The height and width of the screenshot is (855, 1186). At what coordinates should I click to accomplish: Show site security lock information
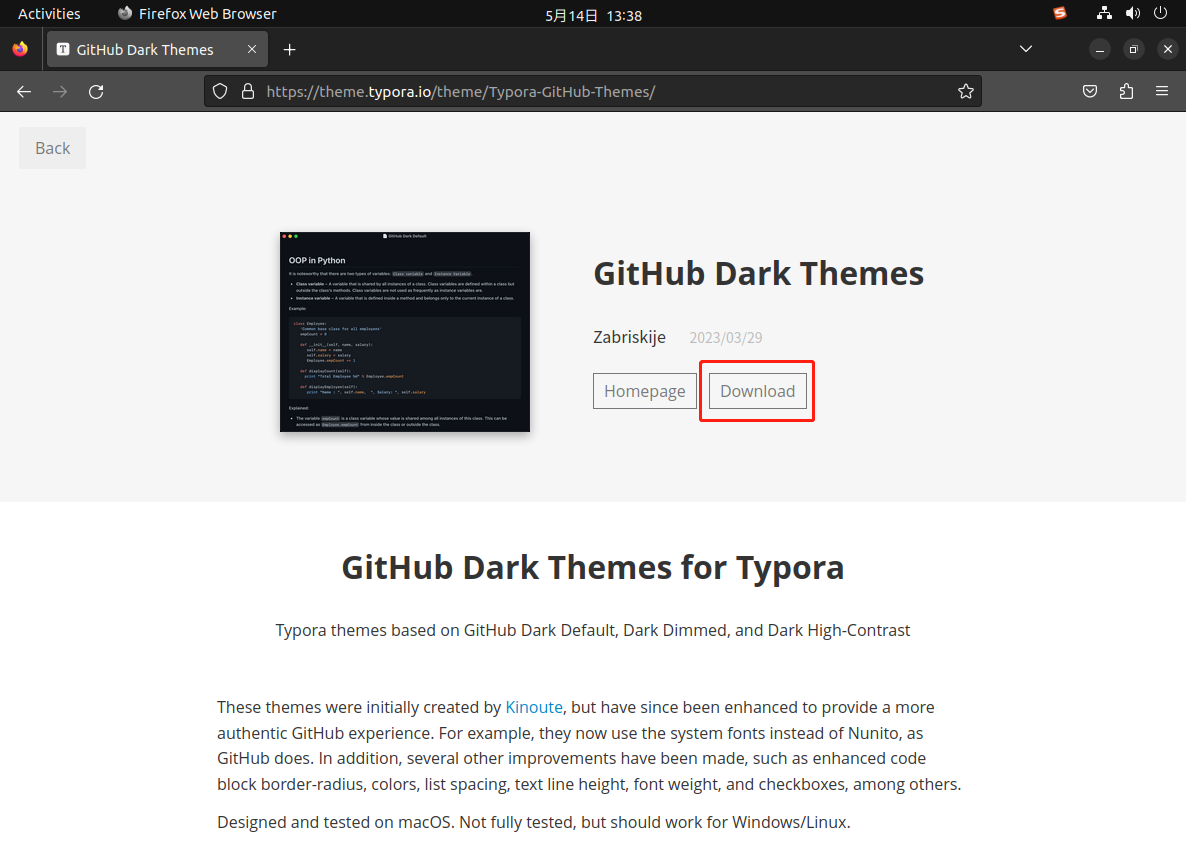[x=247, y=92]
